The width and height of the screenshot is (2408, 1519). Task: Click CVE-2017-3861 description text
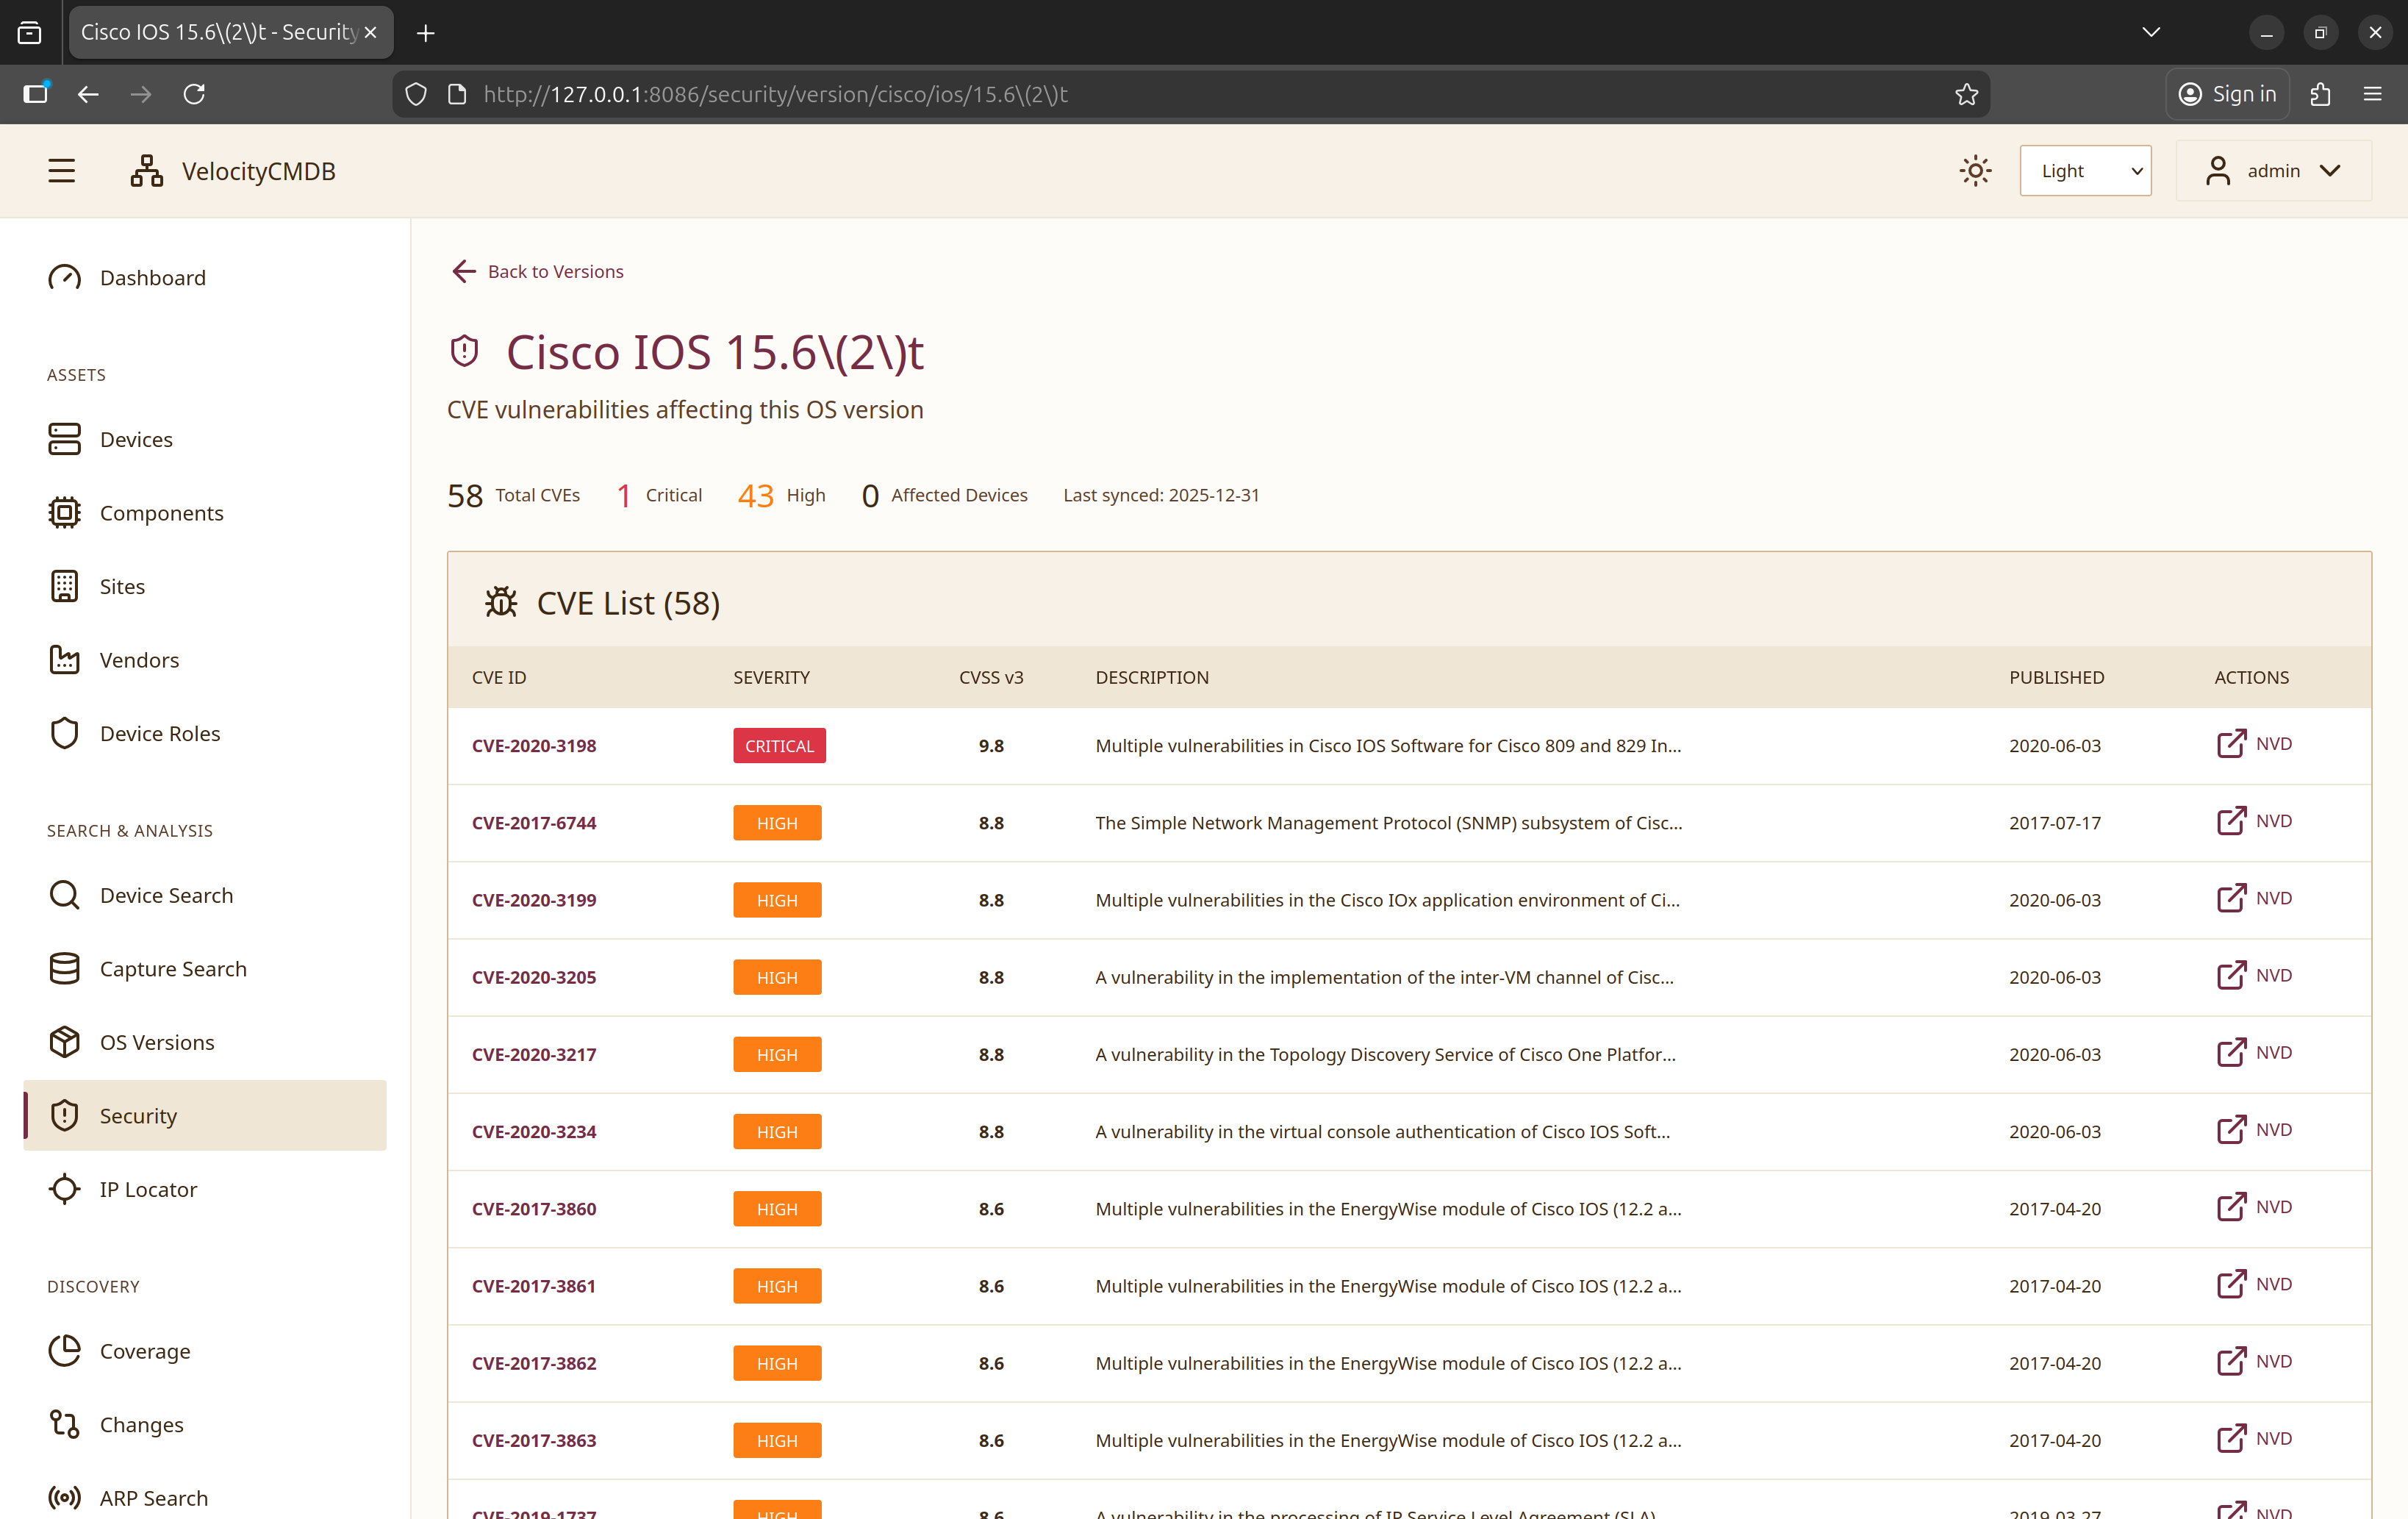1388,1286
